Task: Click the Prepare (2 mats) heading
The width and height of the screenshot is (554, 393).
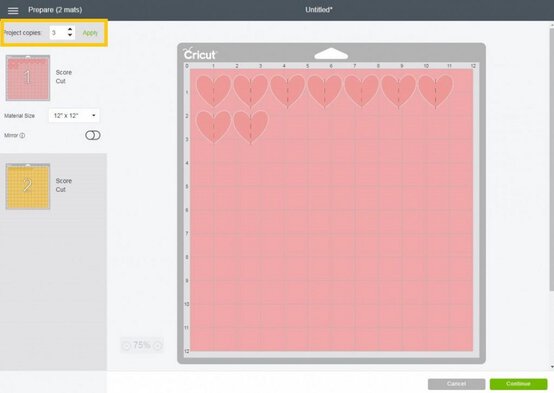Action: [x=55, y=10]
